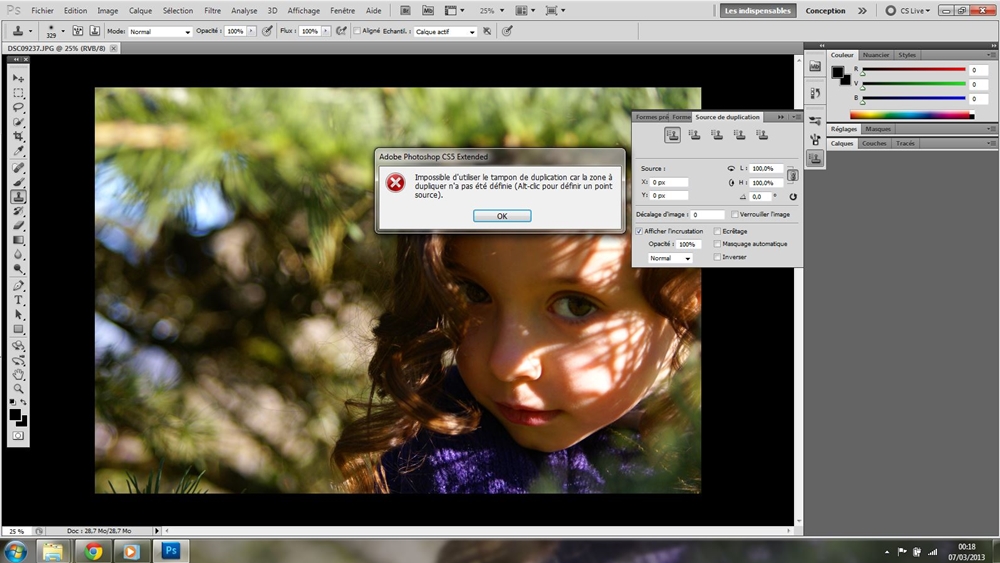Enable the Verrouiller l'image checkbox

click(x=736, y=215)
